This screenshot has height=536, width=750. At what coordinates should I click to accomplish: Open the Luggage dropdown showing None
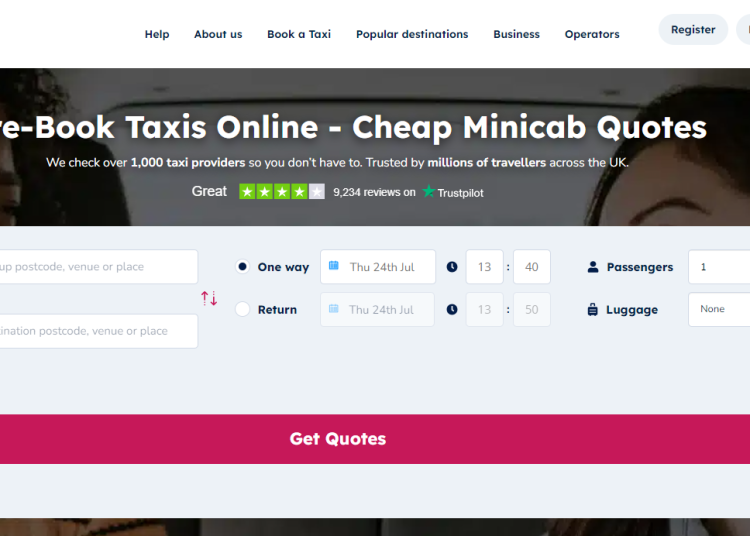[719, 309]
